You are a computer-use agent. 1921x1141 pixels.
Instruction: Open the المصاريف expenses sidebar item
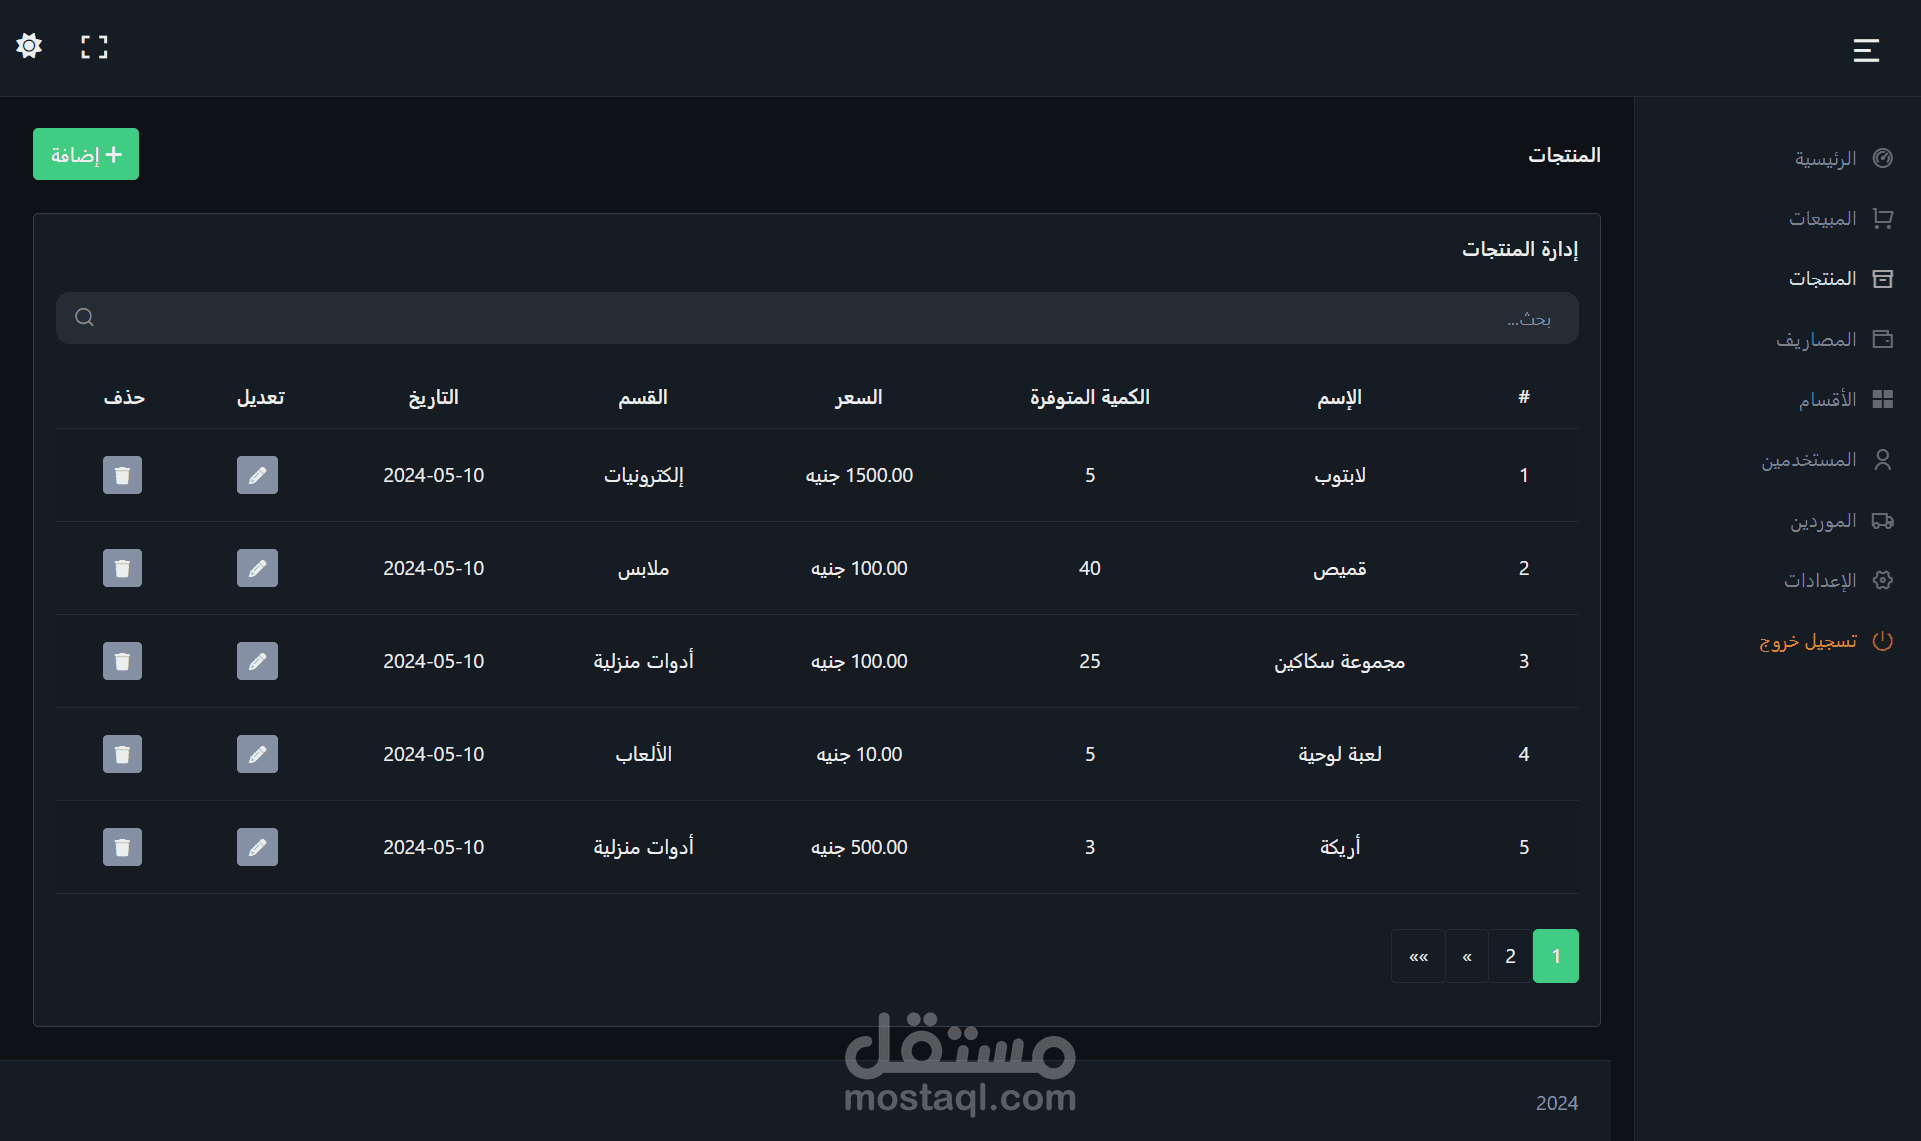coord(1816,340)
